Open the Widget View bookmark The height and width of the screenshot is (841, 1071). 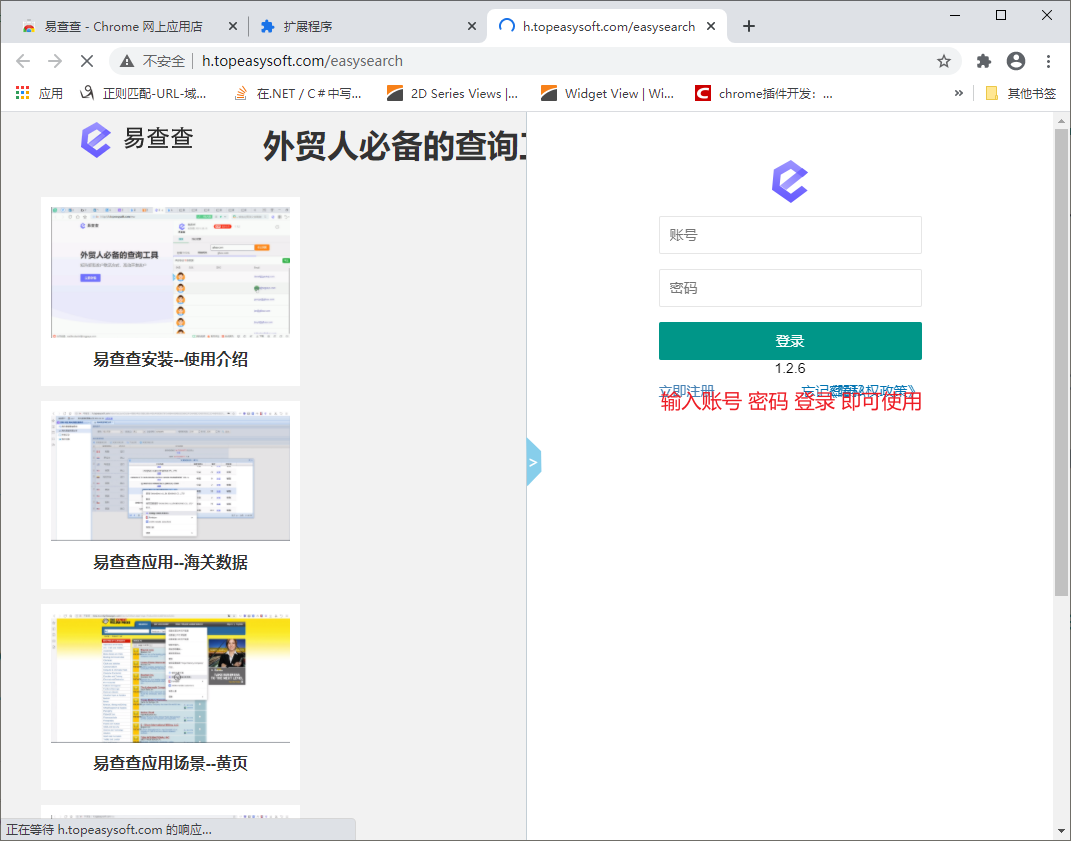point(607,94)
